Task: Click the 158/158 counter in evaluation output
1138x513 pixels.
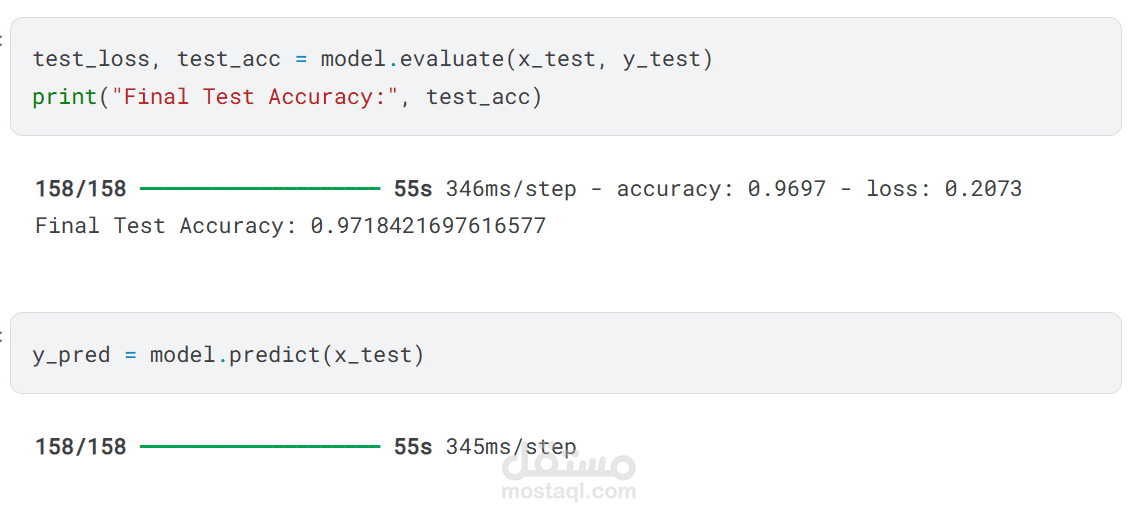Action: (x=81, y=189)
